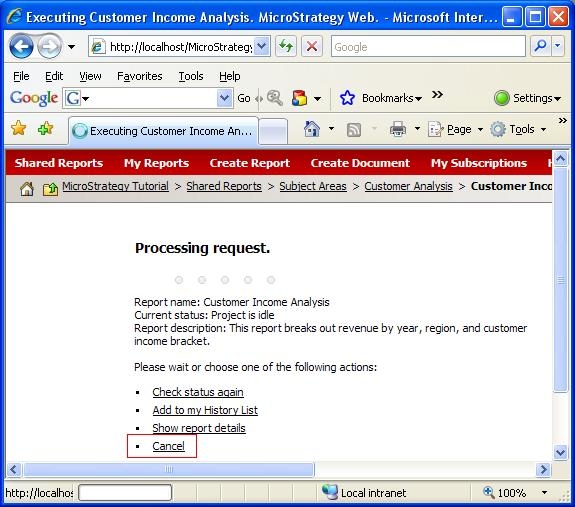Image resolution: width=575 pixels, height=507 pixels.
Task: Open the Favorites menu
Action: tap(139, 76)
